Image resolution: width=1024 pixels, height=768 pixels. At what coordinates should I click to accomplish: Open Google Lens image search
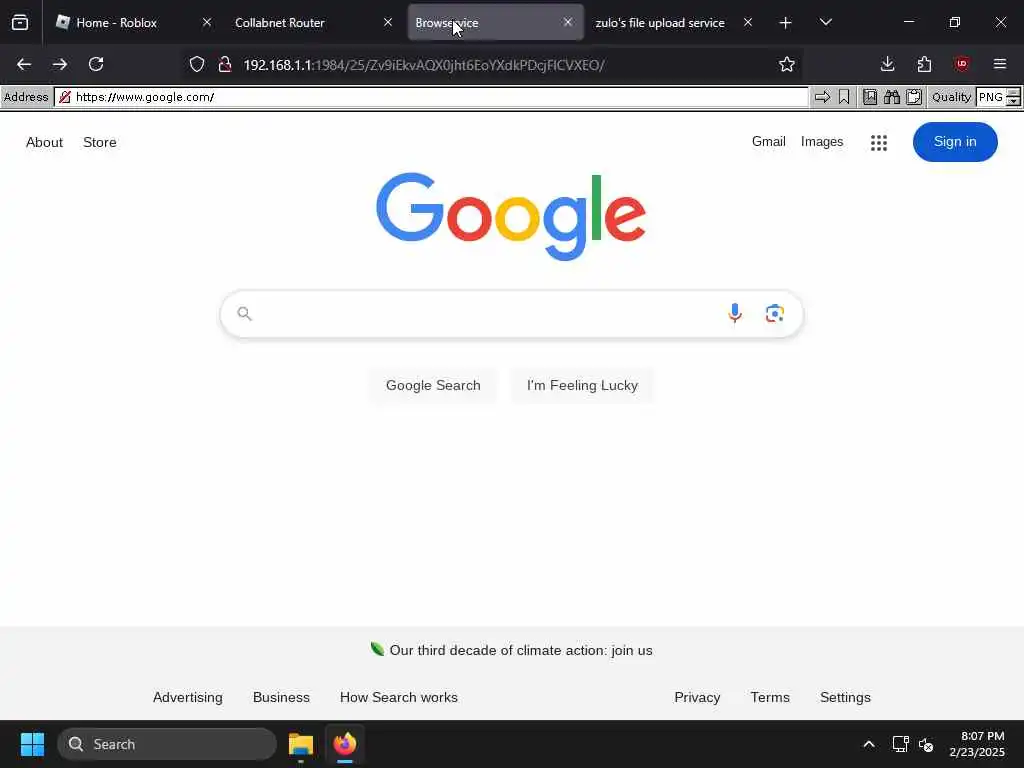click(x=775, y=314)
